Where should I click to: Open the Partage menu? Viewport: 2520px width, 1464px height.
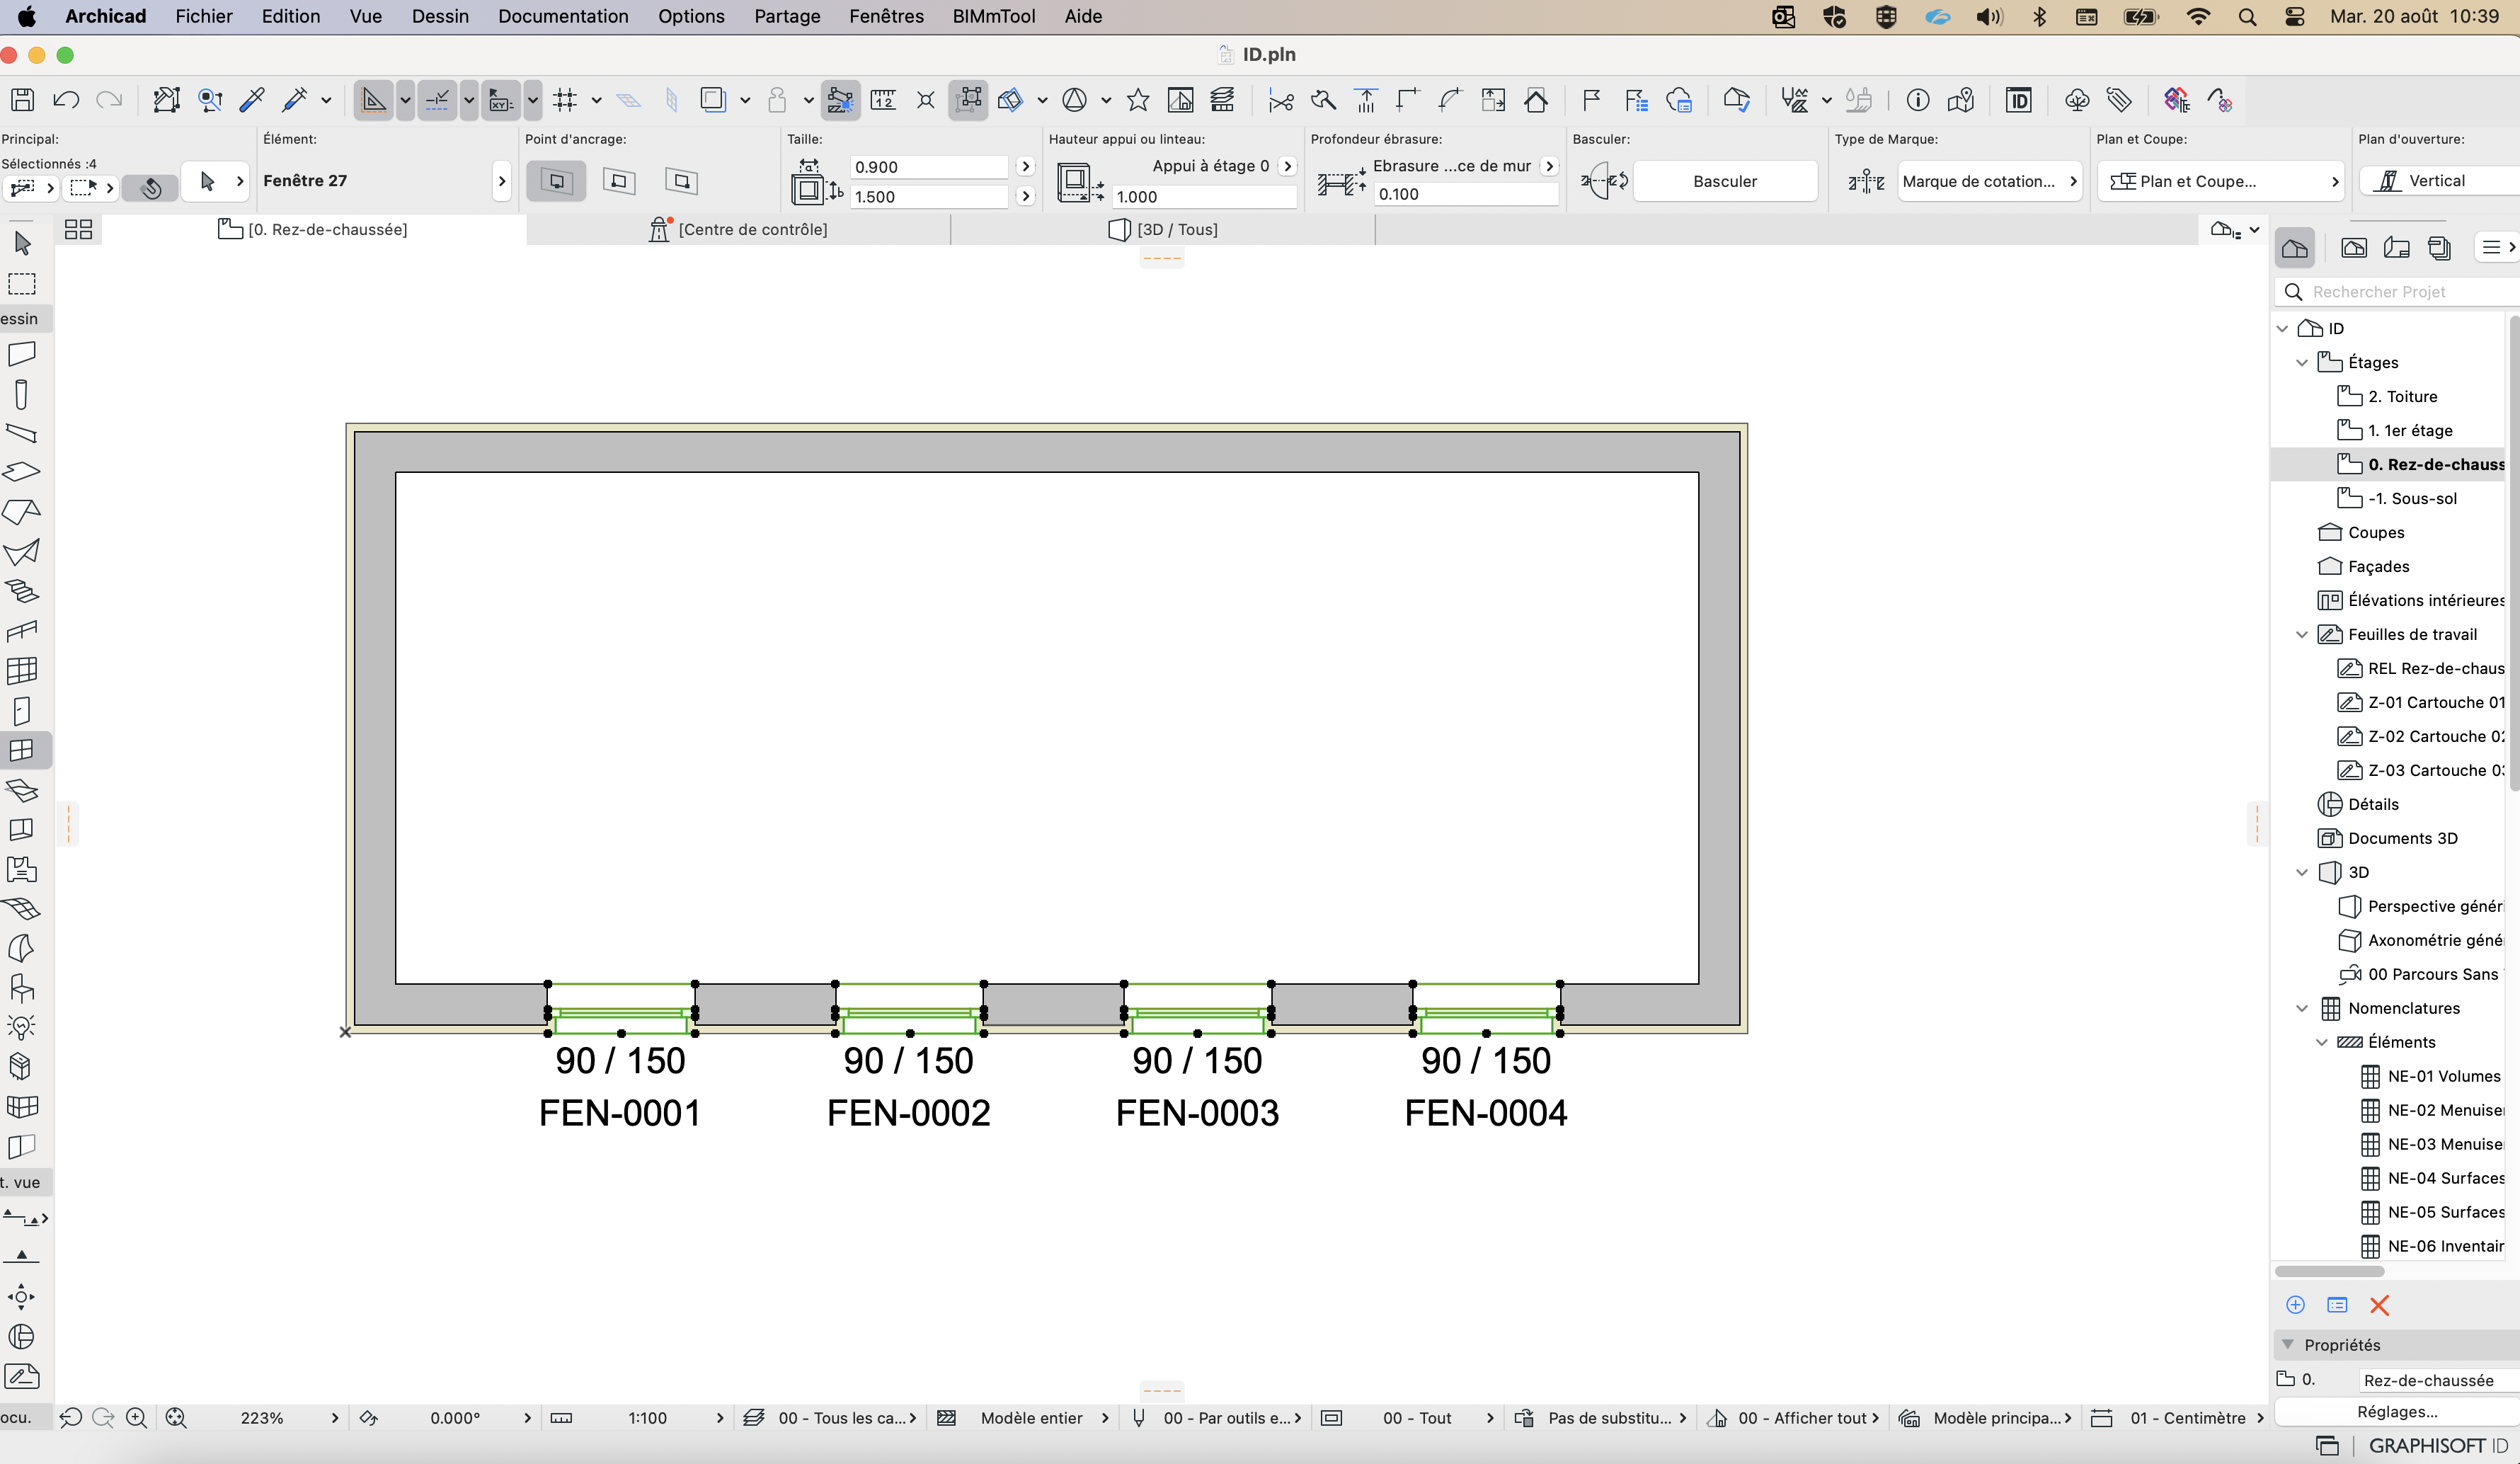(787, 16)
